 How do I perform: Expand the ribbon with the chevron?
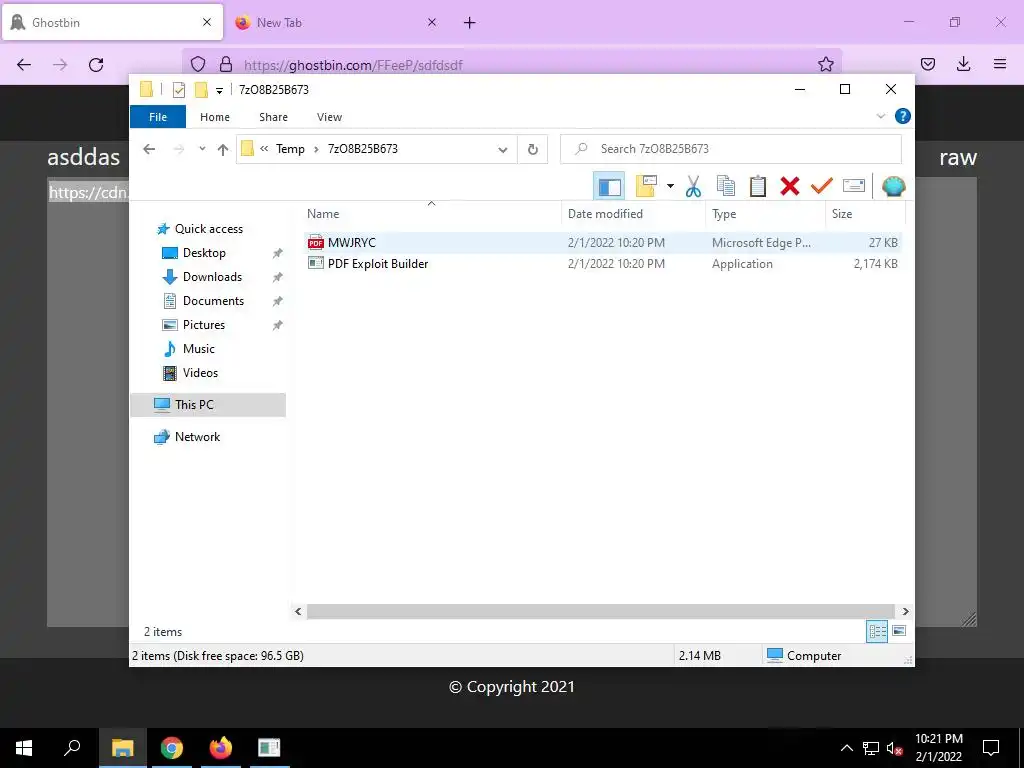click(x=880, y=116)
